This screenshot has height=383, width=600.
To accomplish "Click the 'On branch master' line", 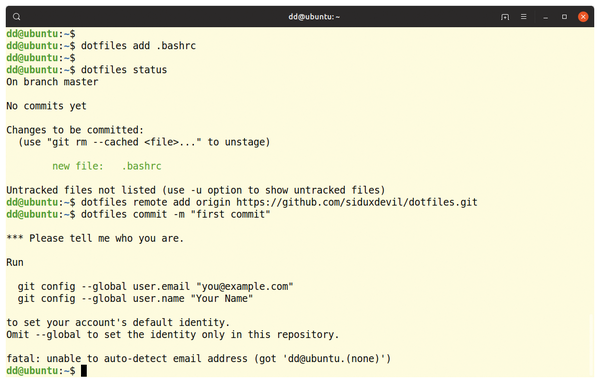I will click(x=52, y=82).
